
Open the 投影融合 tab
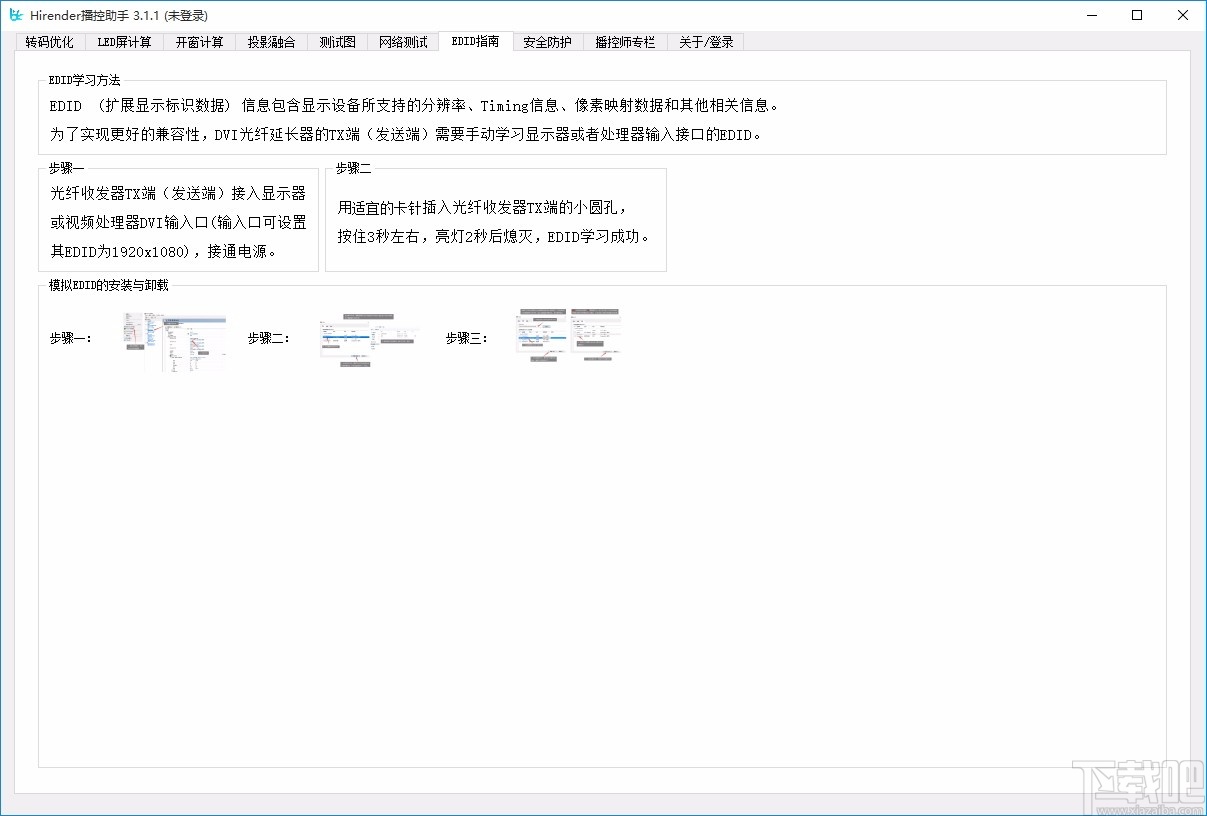(271, 41)
